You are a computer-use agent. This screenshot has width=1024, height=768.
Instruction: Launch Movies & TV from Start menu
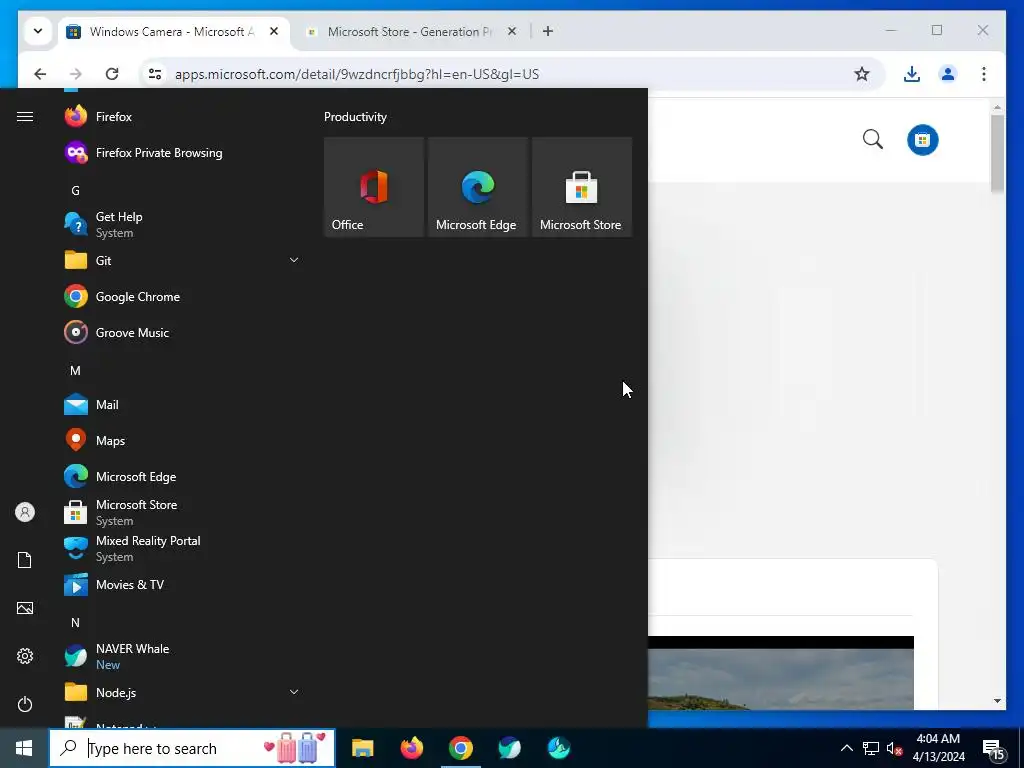pyautogui.click(x=182, y=584)
